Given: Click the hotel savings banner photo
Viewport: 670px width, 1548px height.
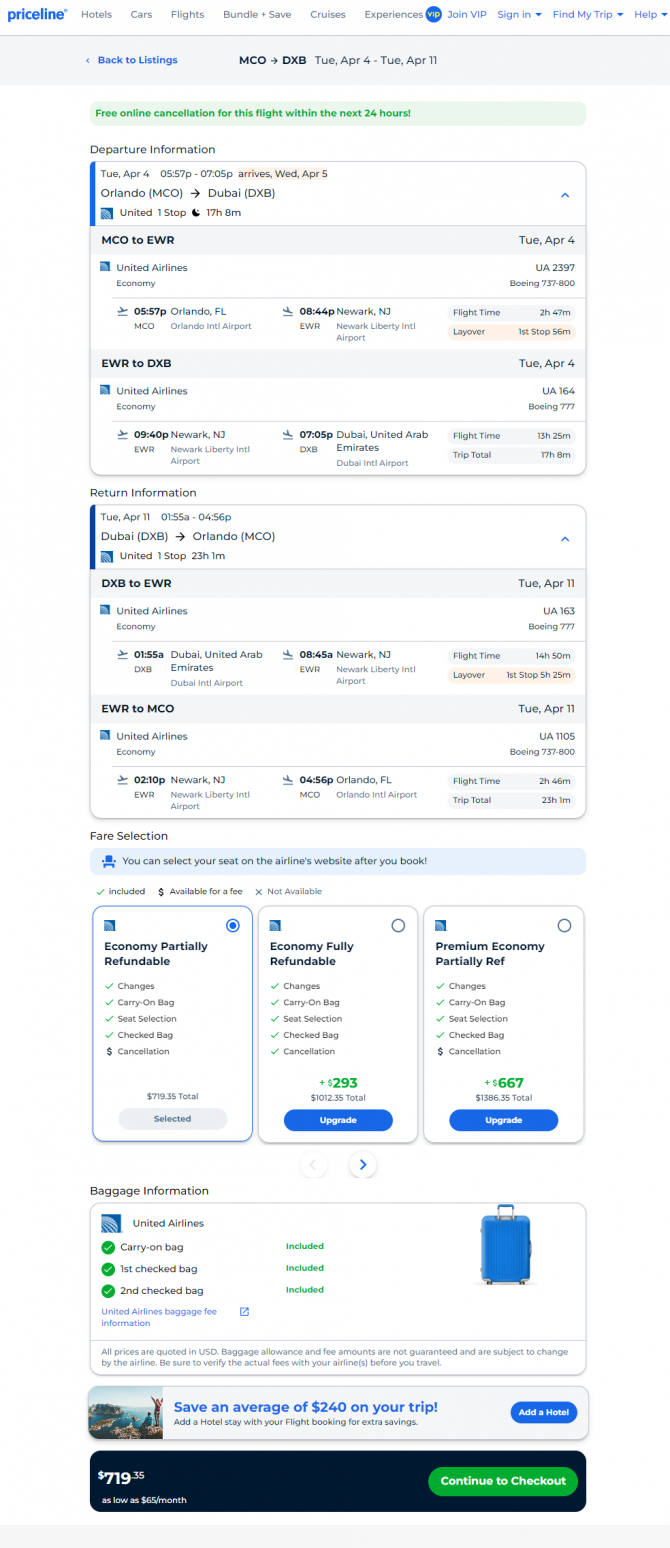Looking at the screenshot, I should (x=125, y=1413).
